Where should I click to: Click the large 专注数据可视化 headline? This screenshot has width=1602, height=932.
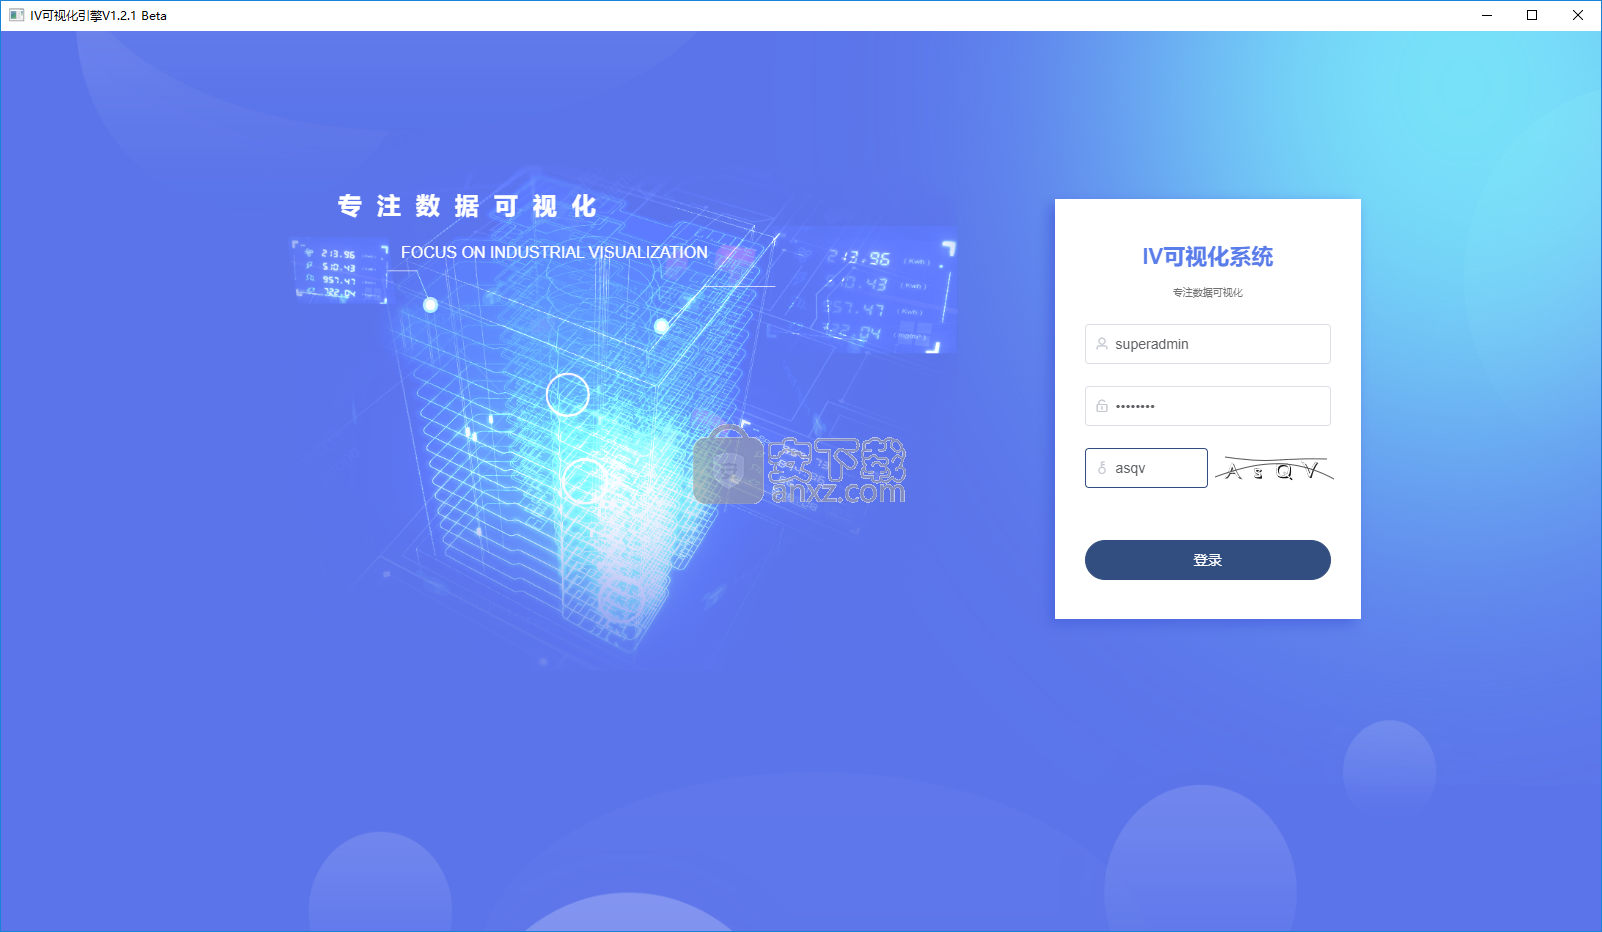pyautogui.click(x=467, y=206)
